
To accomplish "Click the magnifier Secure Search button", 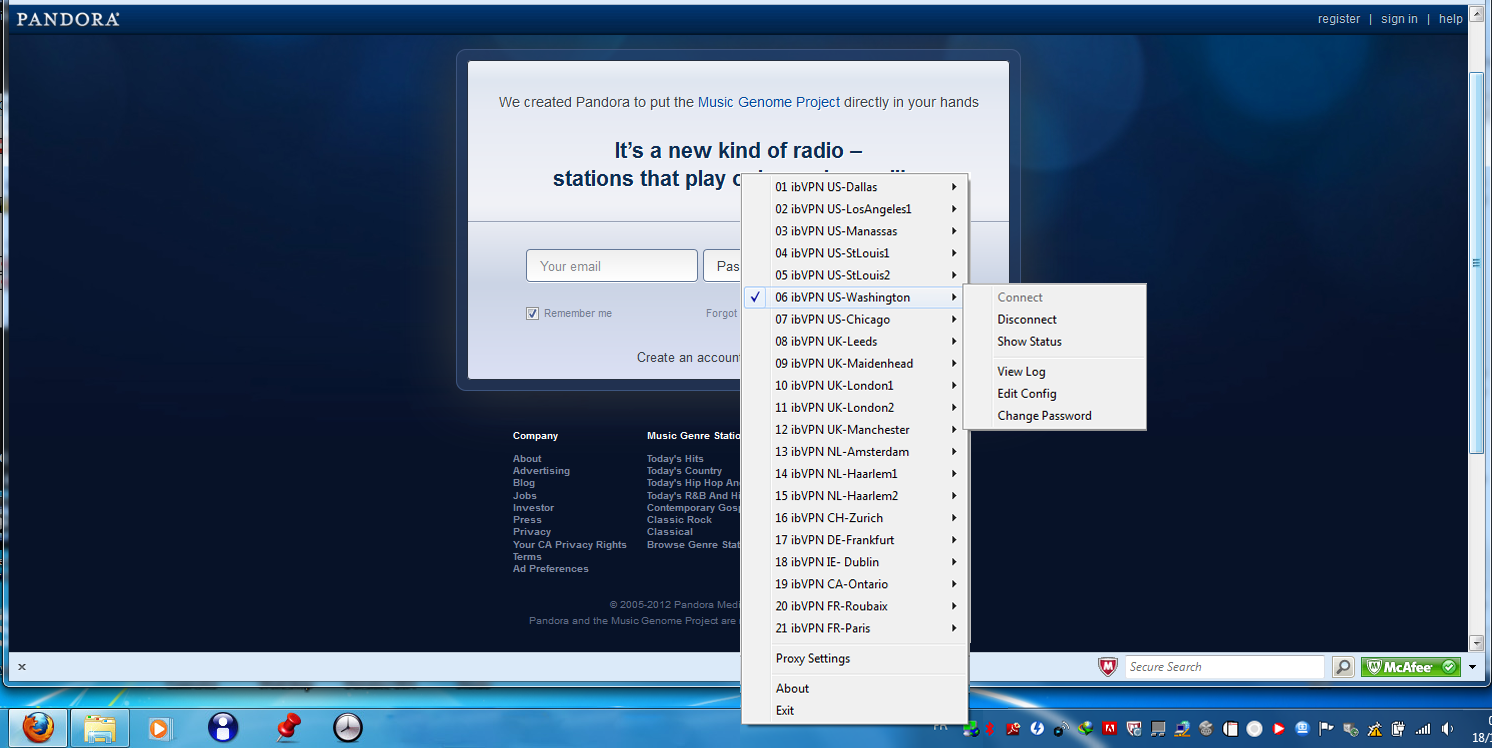I will (x=1343, y=667).
